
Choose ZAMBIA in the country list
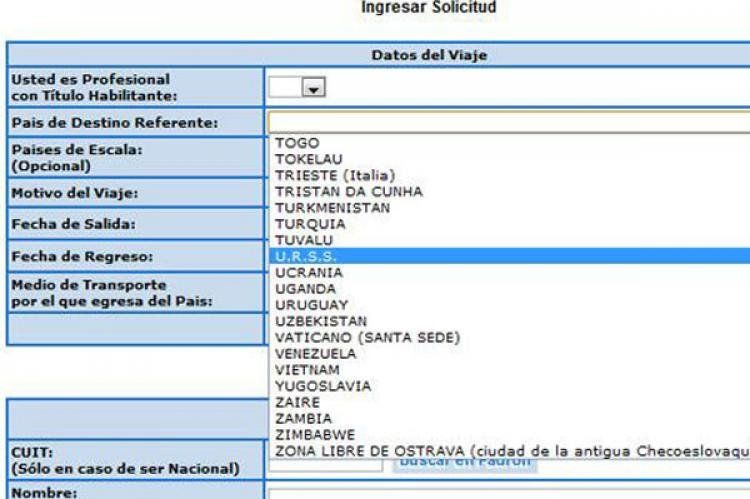510,419
